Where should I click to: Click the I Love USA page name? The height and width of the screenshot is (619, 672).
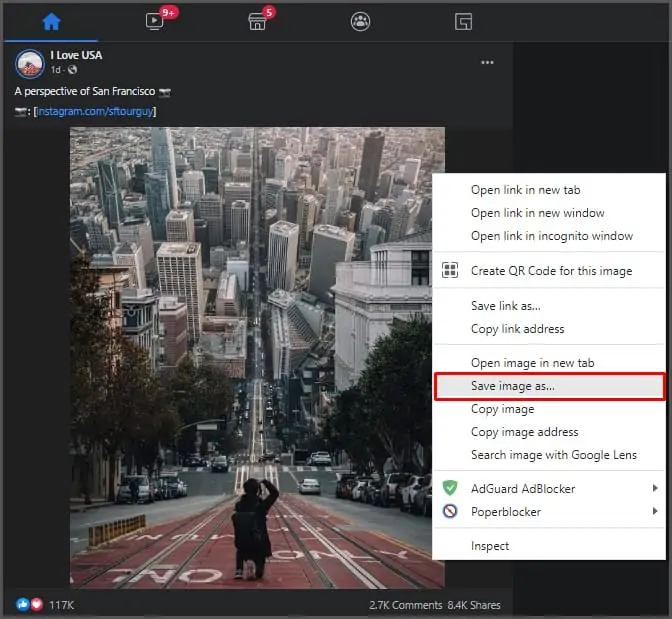76,55
